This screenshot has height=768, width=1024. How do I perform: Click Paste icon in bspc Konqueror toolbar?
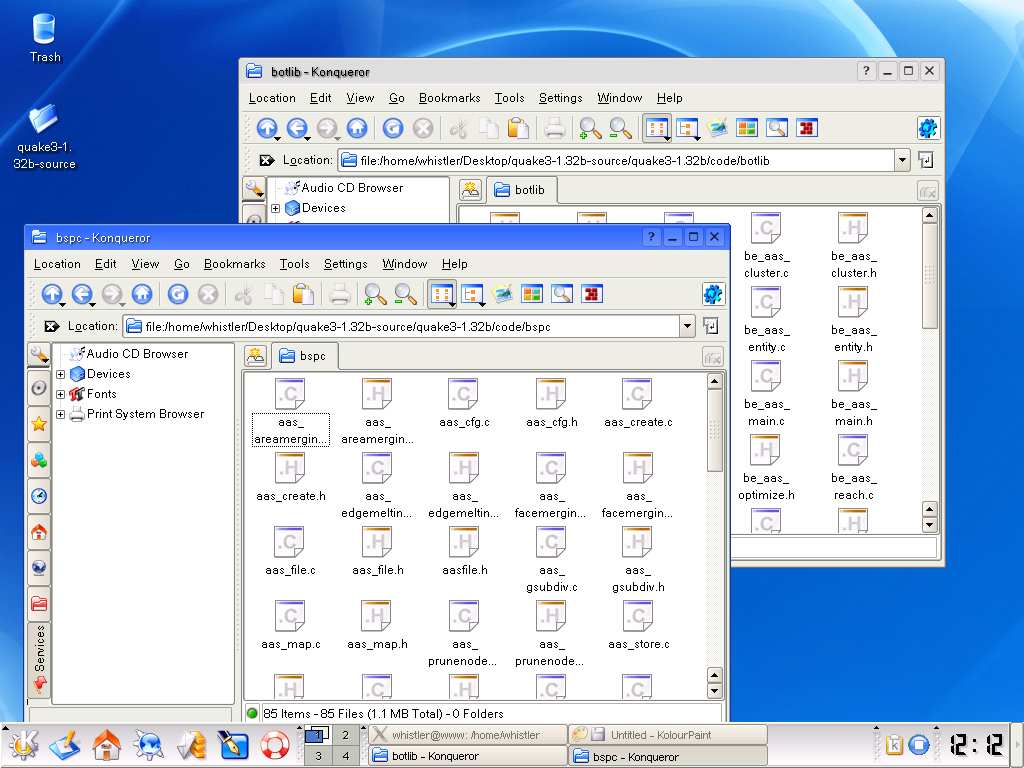tap(303, 295)
